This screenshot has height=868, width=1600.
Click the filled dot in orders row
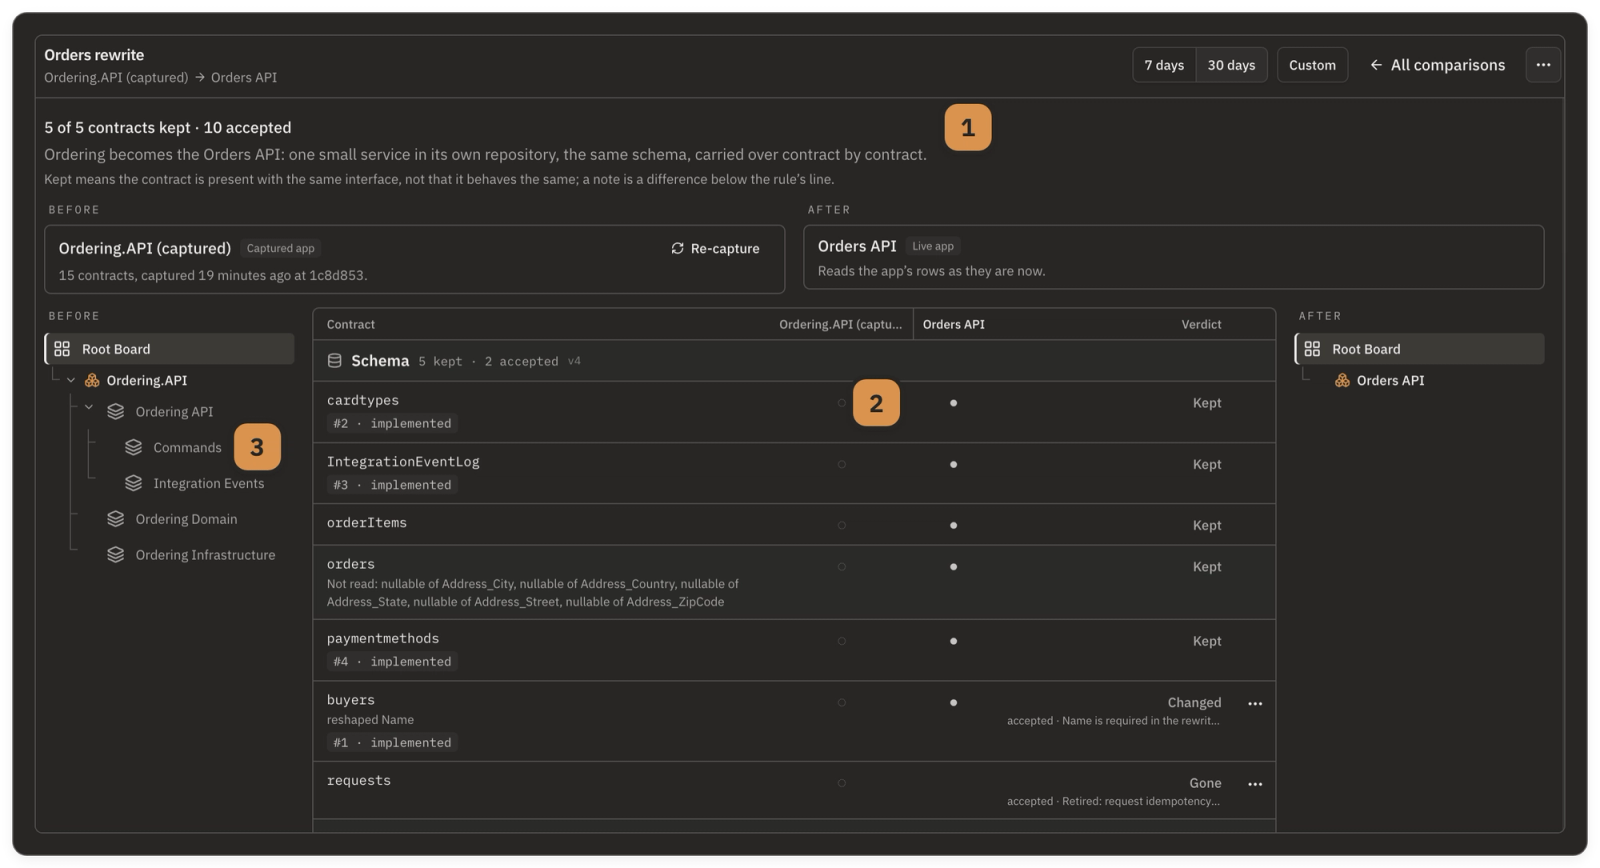pos(953,567)
